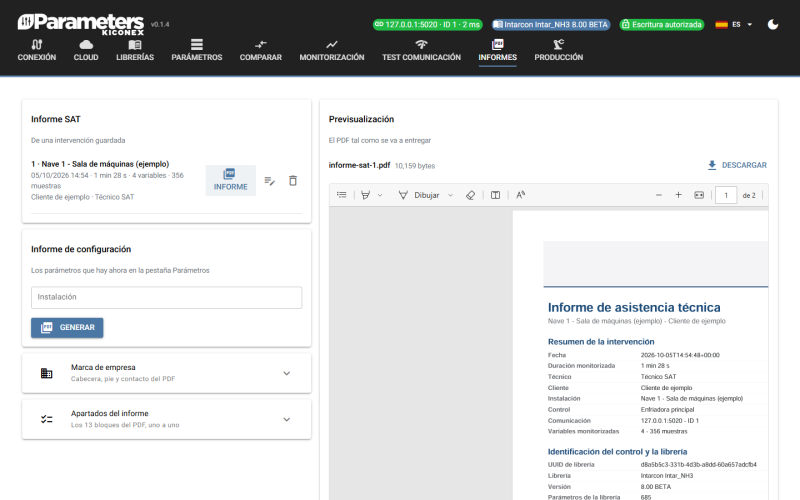Open the Comparar tab
The height and width of the screenshot is (500, 800).
(x=261, y=51)
